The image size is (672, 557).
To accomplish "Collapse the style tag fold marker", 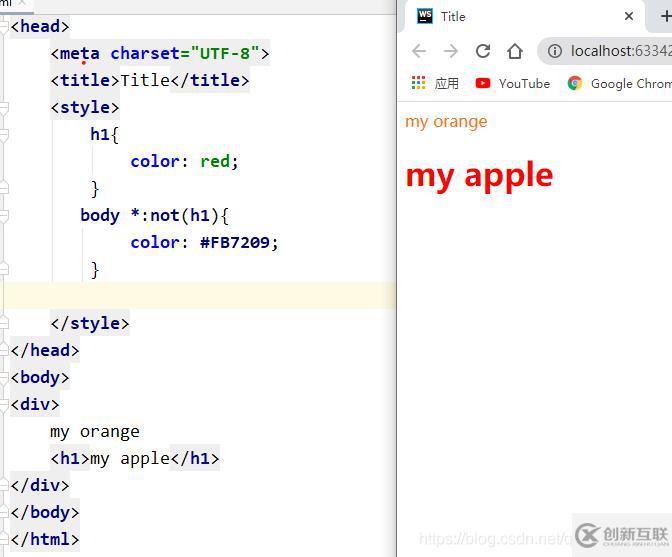I will (4, 108).
